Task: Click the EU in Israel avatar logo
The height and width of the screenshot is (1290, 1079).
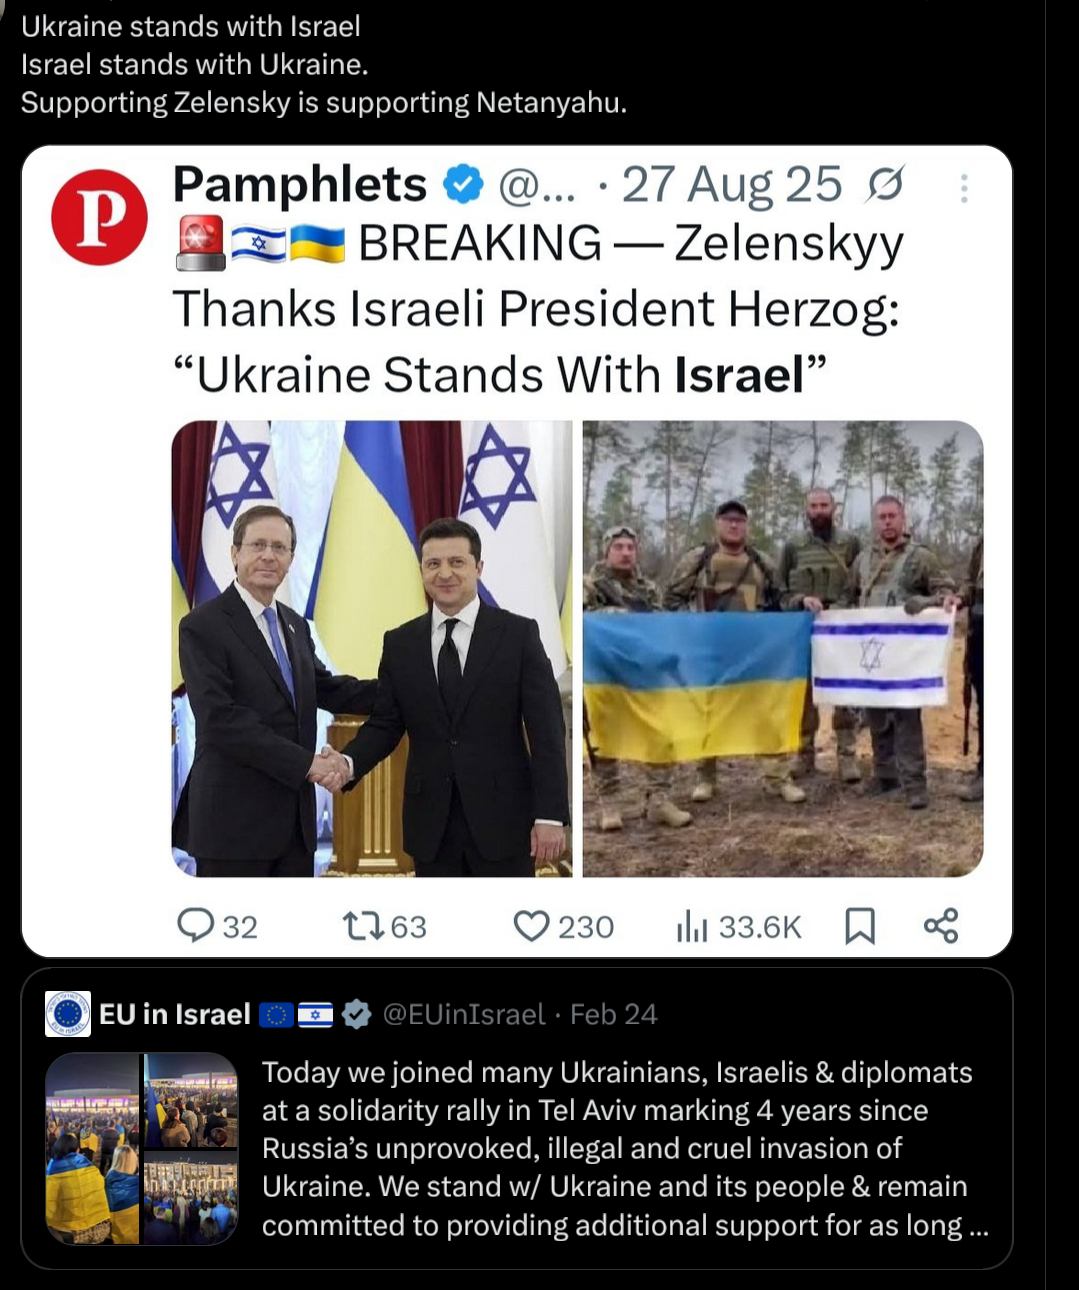Action: (x=68, y=1014)
